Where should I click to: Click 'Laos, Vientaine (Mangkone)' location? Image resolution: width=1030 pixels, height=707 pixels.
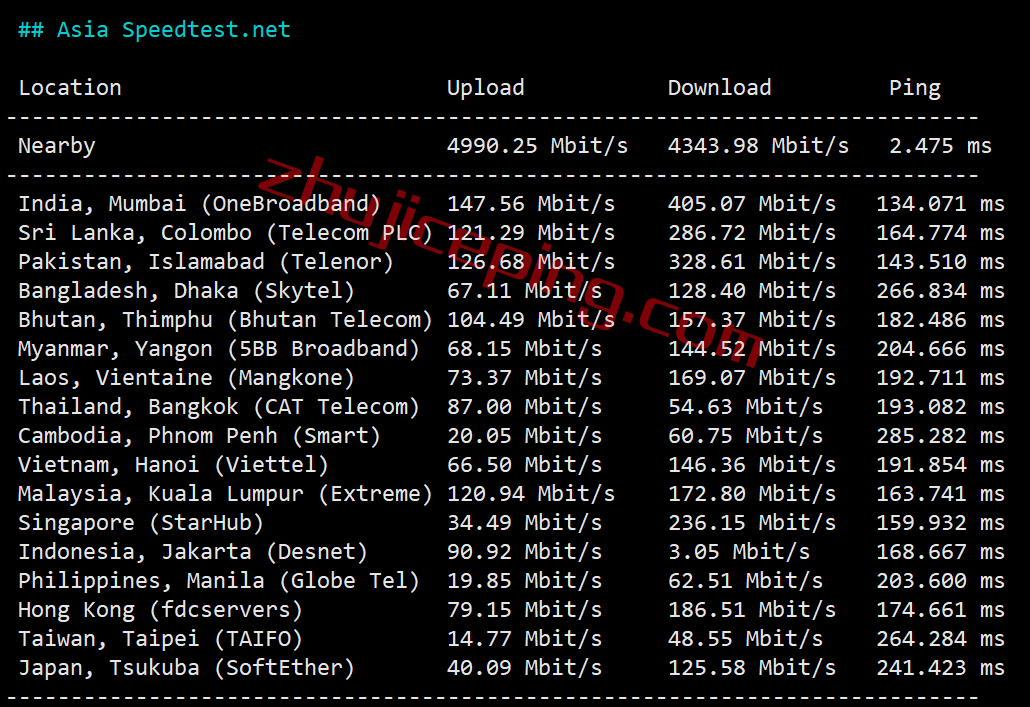187,378
